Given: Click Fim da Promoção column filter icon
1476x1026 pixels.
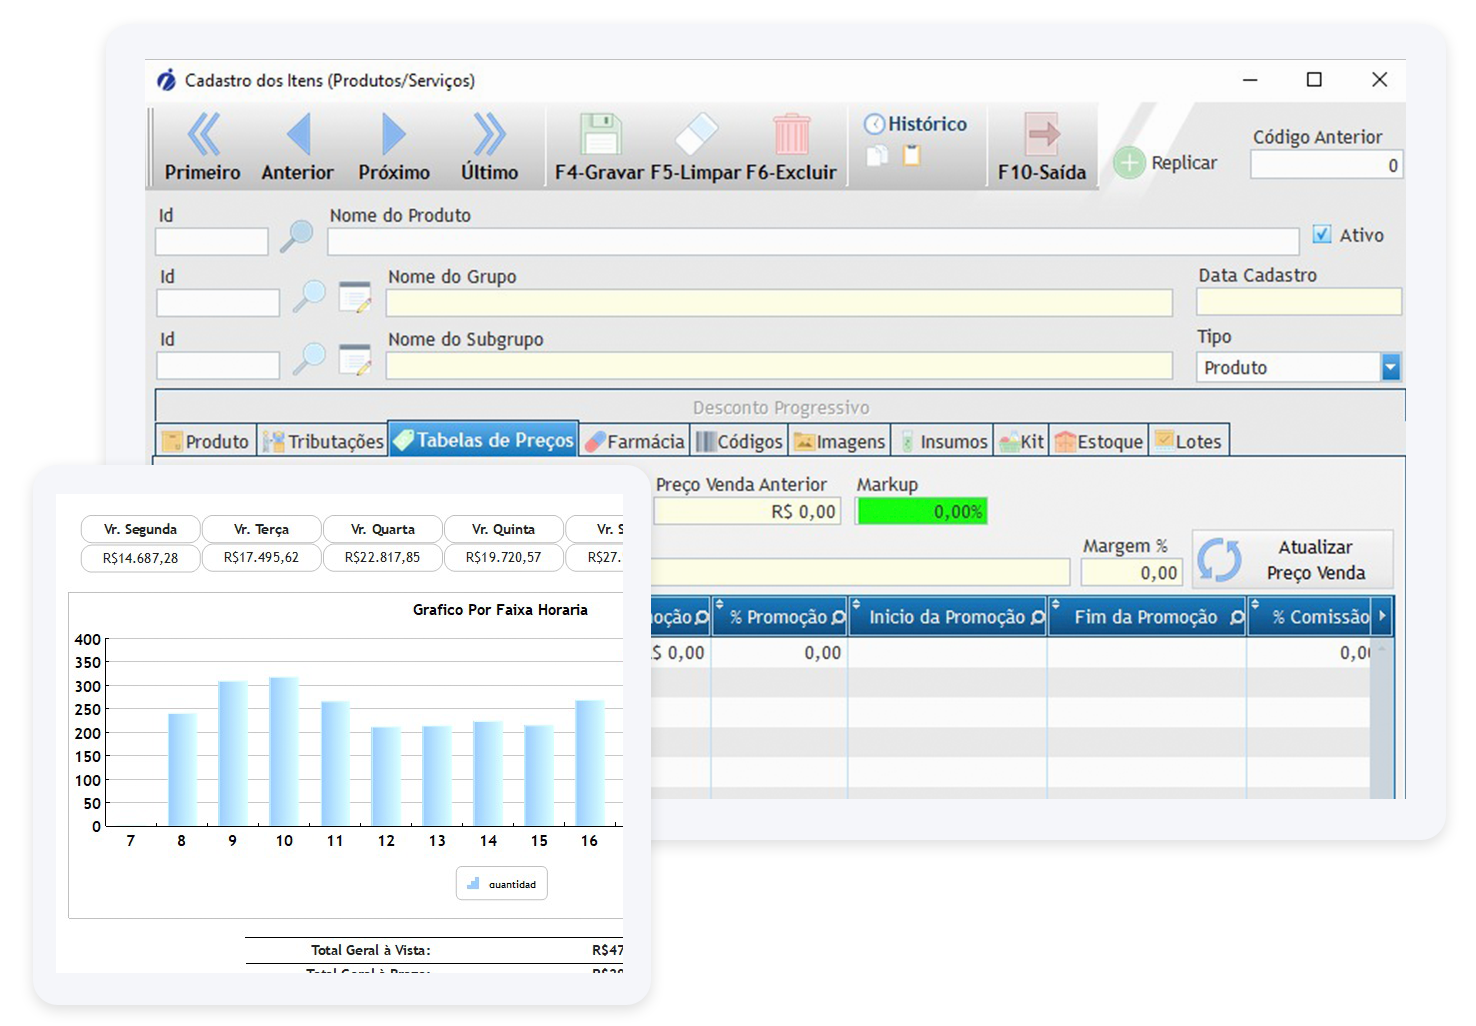Looking at the screenshot, I should click(1237, 618).
